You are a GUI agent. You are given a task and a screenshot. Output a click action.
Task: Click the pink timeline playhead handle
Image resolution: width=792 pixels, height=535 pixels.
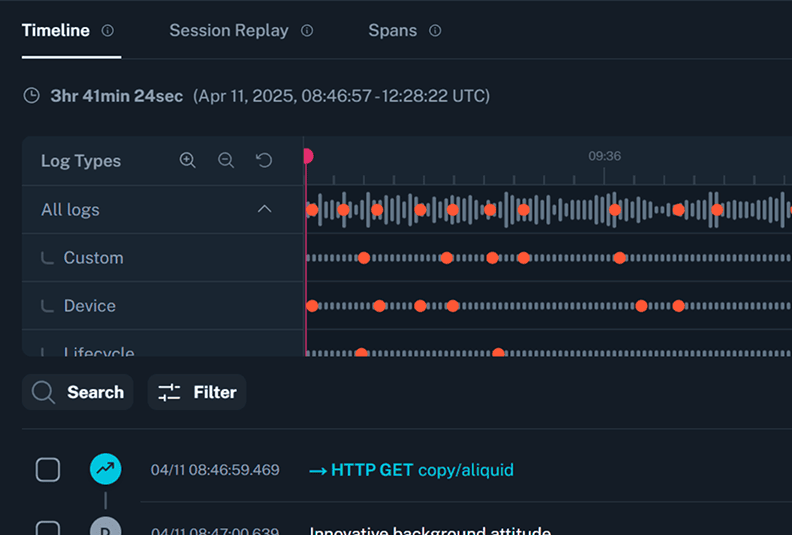307,156
